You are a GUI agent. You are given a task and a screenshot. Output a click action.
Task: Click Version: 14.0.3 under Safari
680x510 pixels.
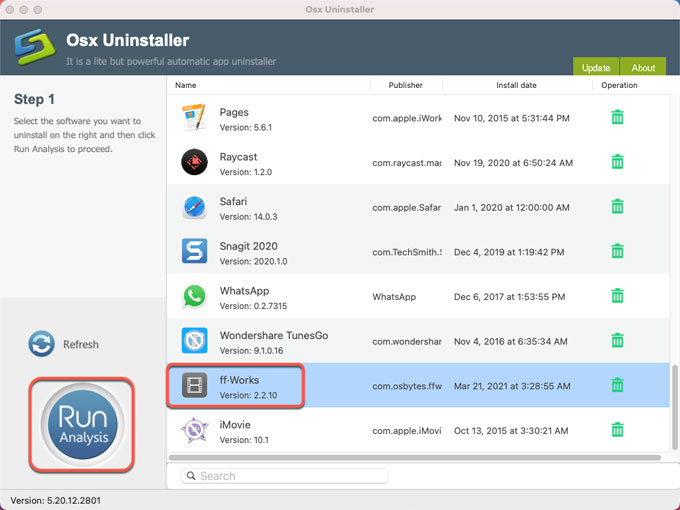(x=248, y=216)
